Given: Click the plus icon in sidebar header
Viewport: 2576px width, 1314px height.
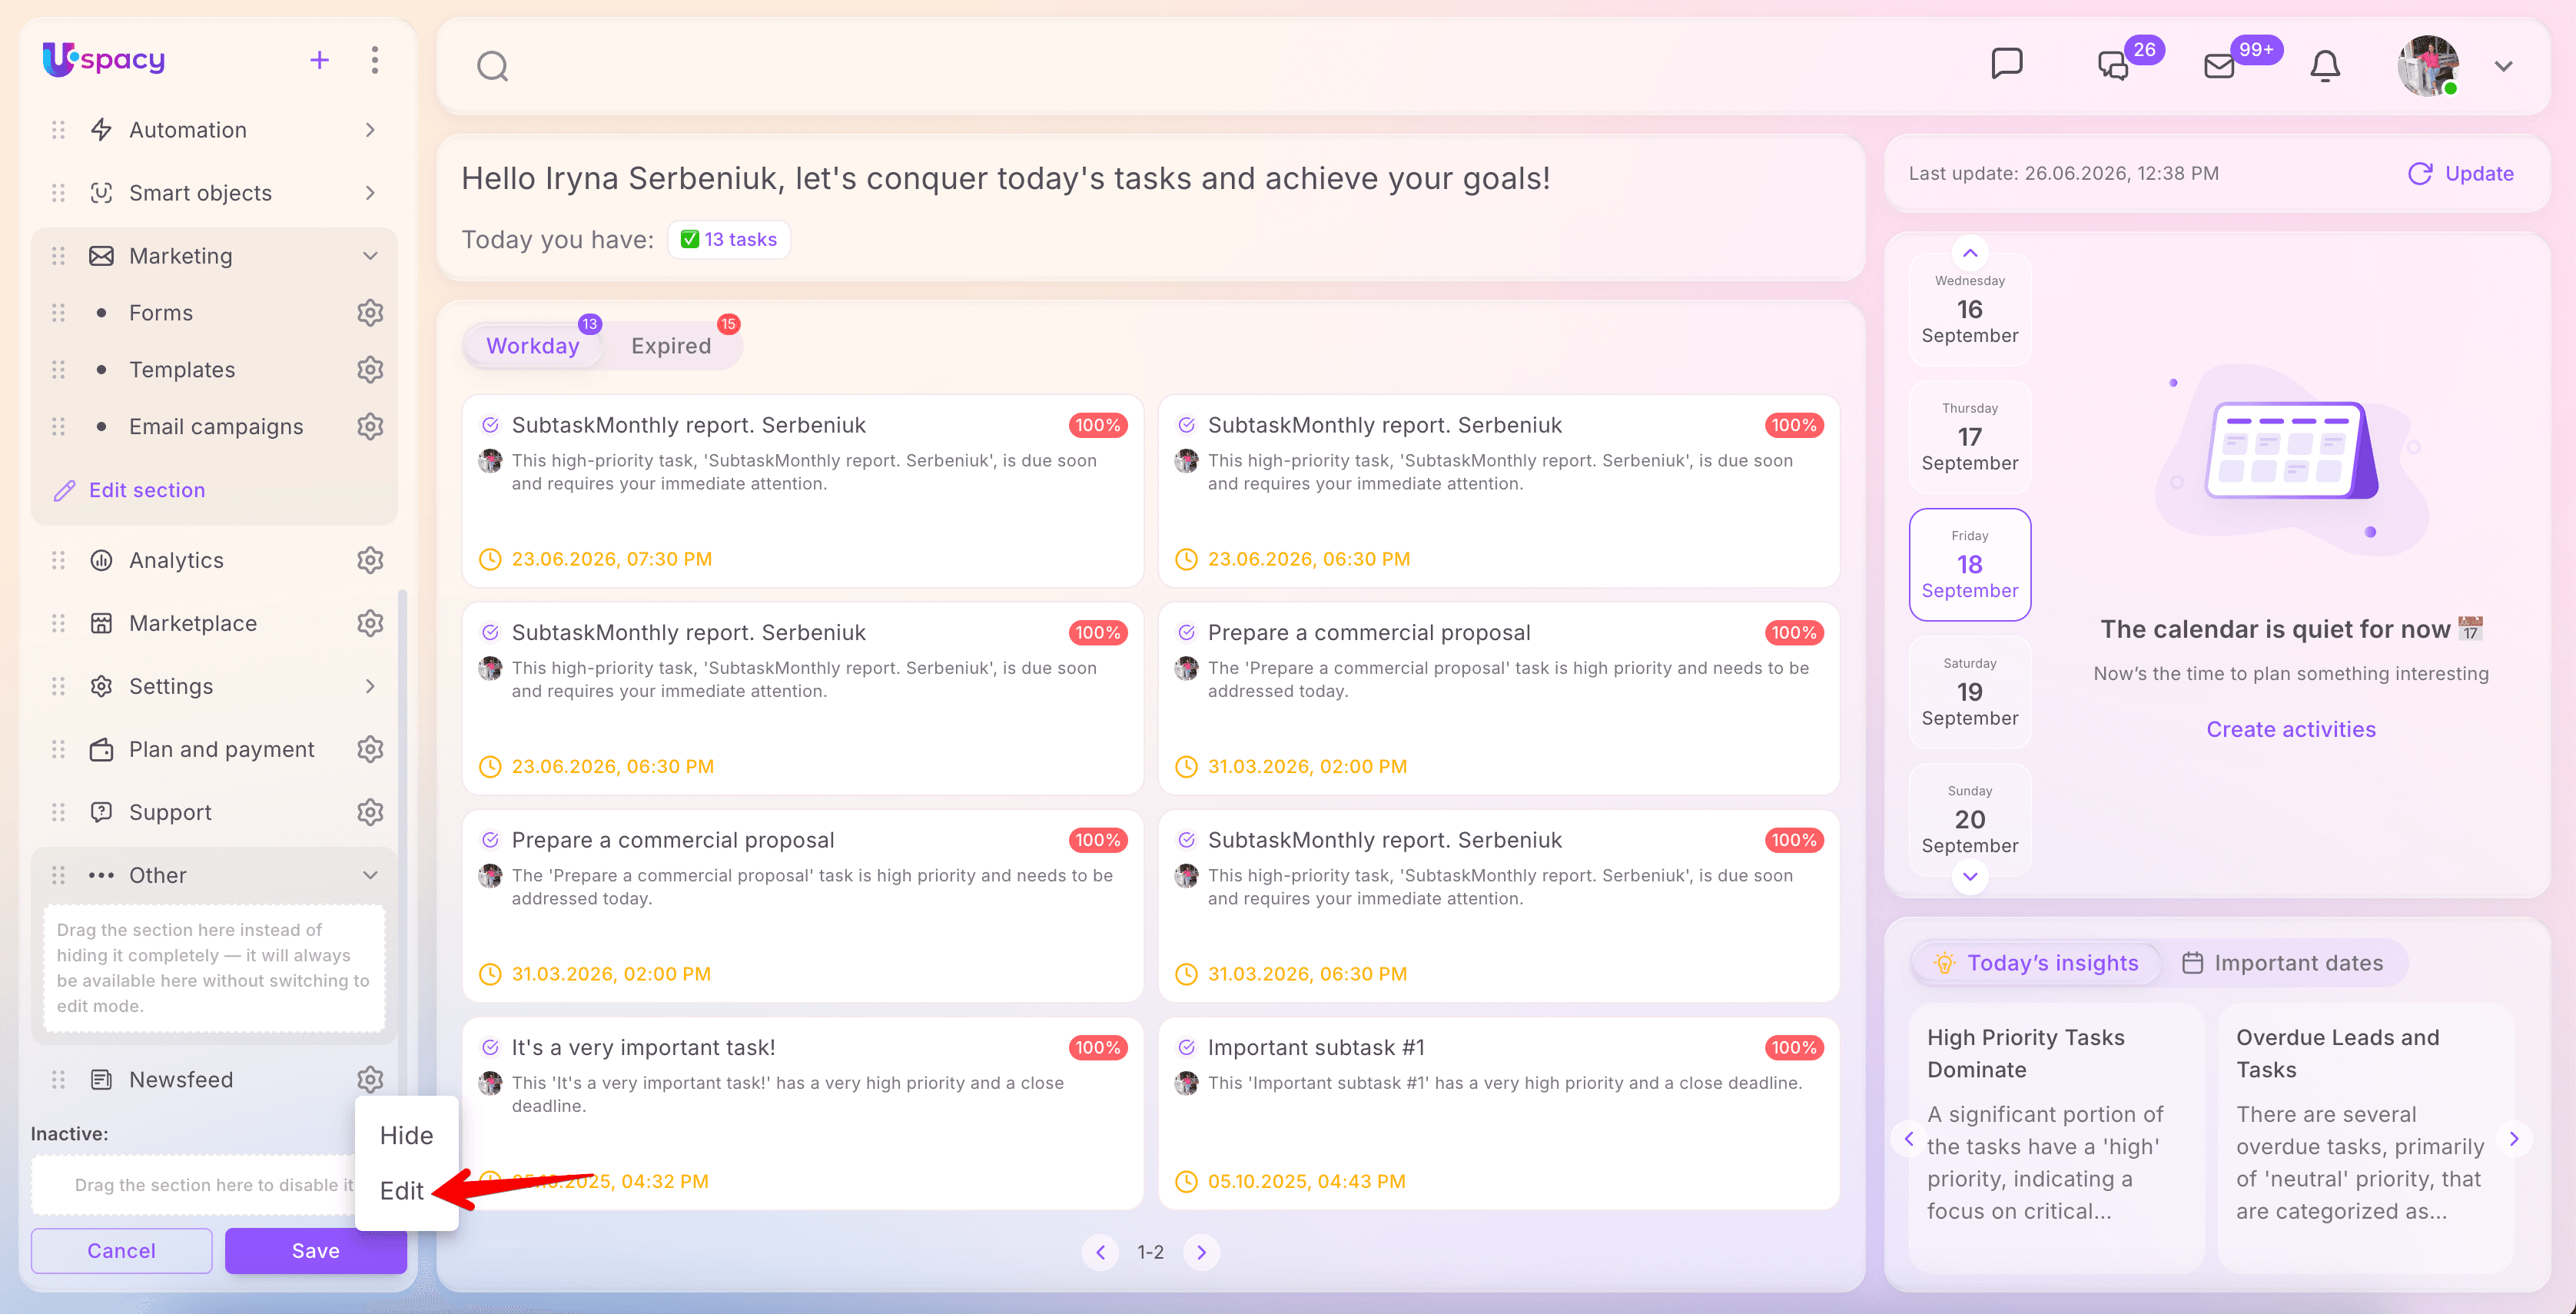Looking at the screenshot, I should tap(319, 60).
